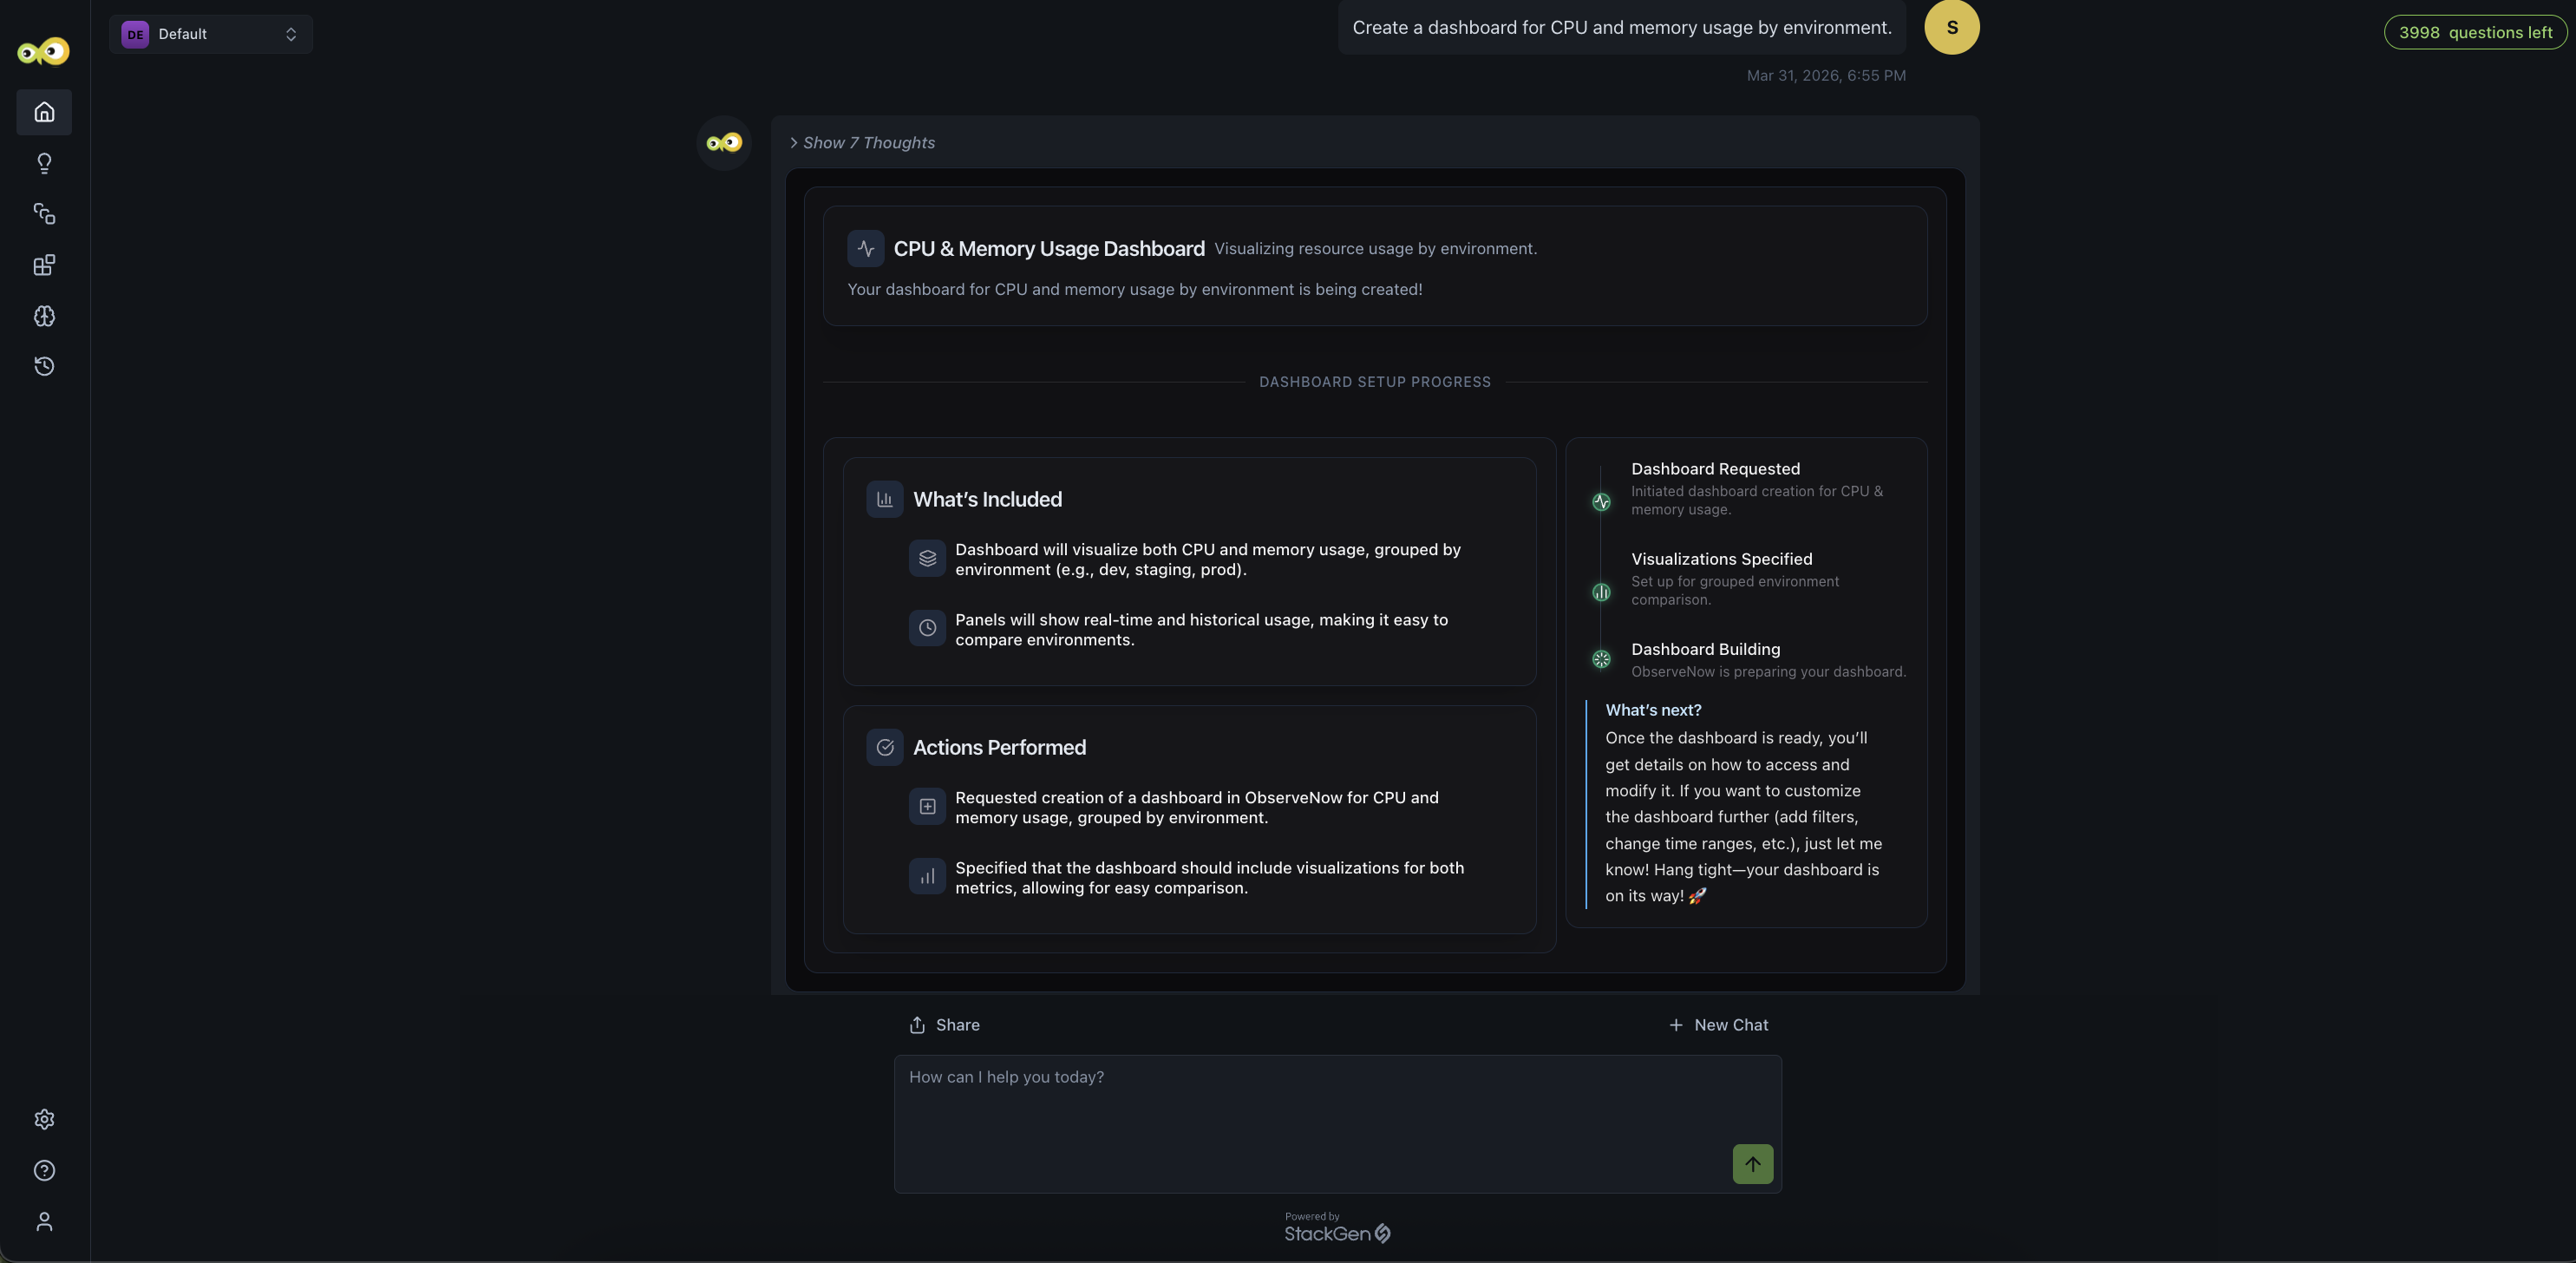Open chat history clock icon

[x=44, y=366]
